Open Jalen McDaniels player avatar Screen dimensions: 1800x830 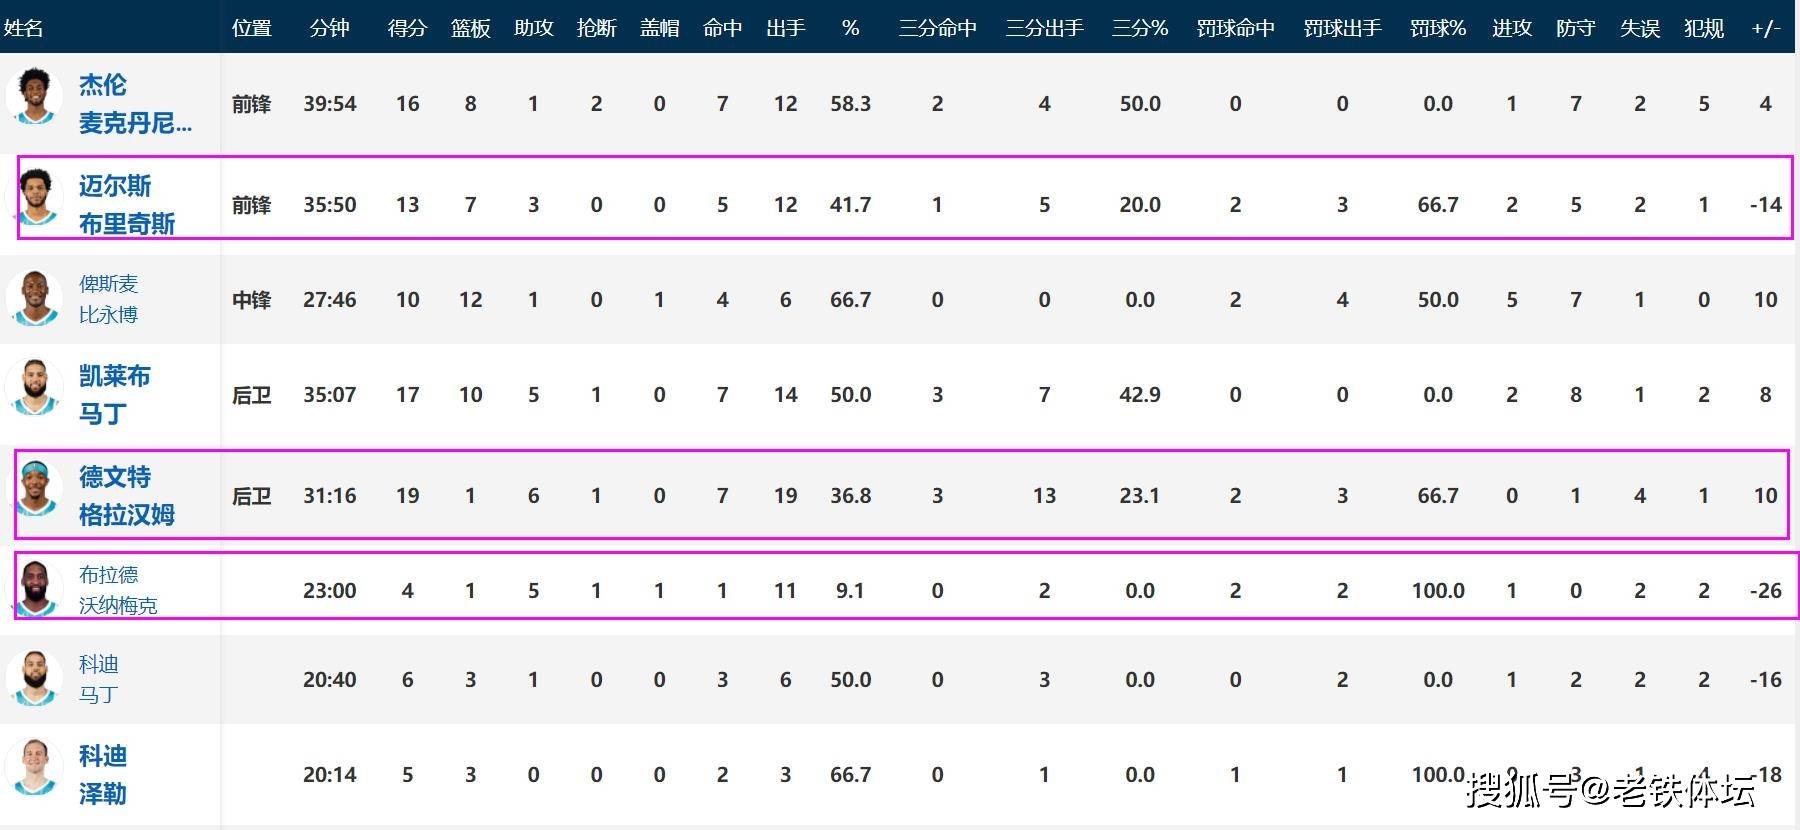pyautogui.click(x=35, y=96)
